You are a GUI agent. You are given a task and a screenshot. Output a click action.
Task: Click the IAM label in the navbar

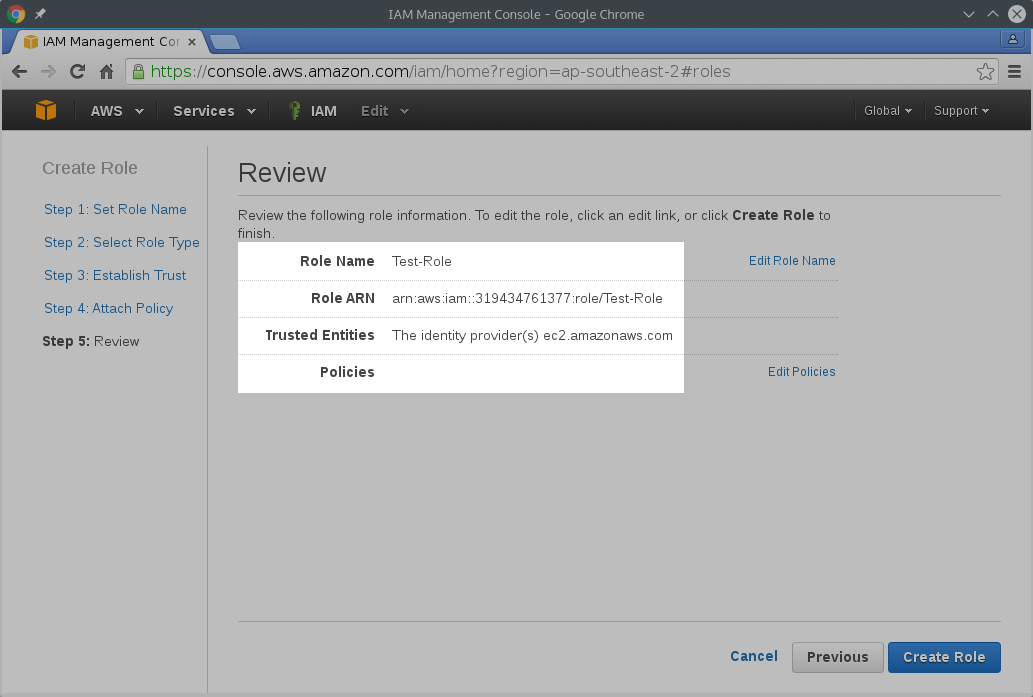pos(323,111)
